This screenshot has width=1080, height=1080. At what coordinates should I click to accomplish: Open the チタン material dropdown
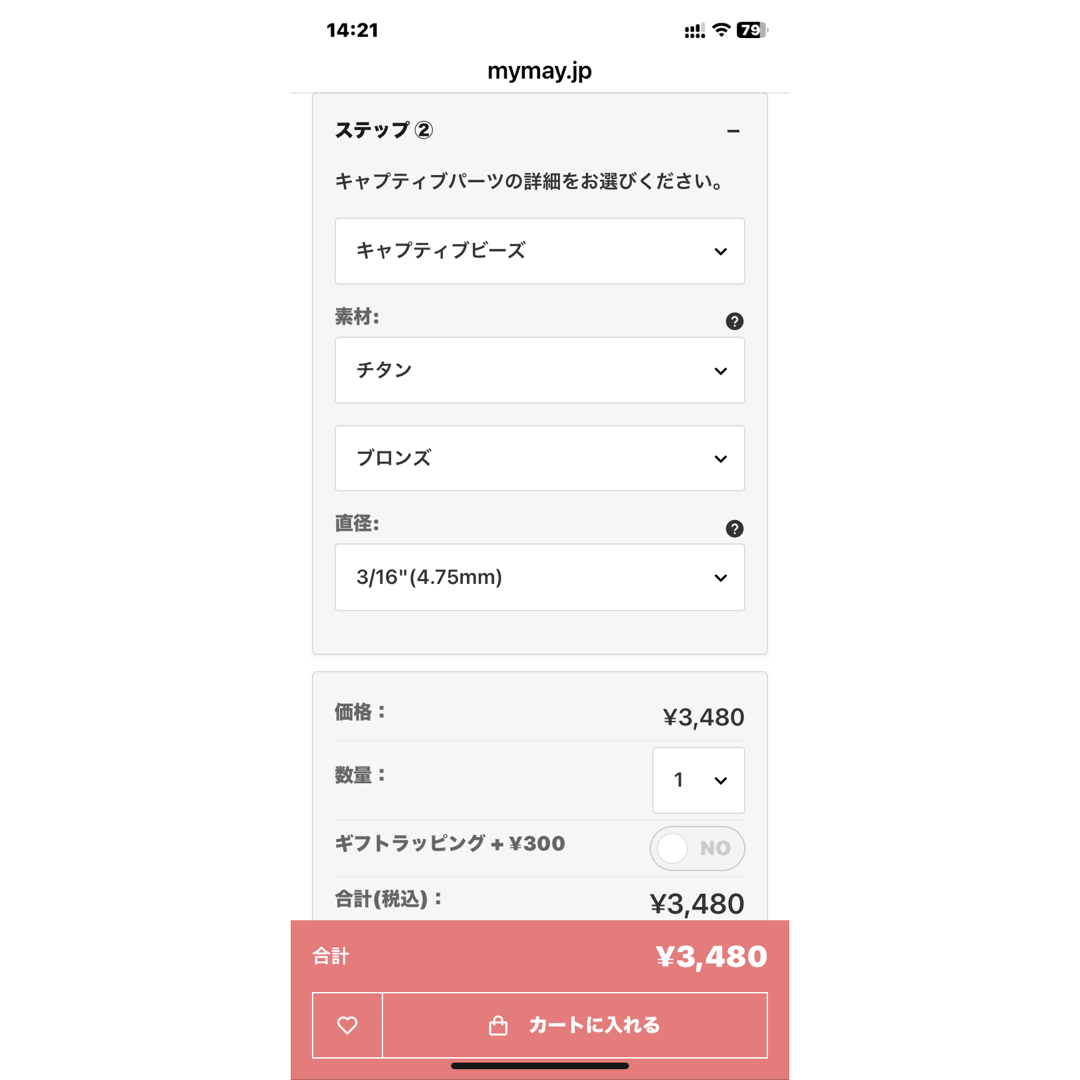click(539, 370)
